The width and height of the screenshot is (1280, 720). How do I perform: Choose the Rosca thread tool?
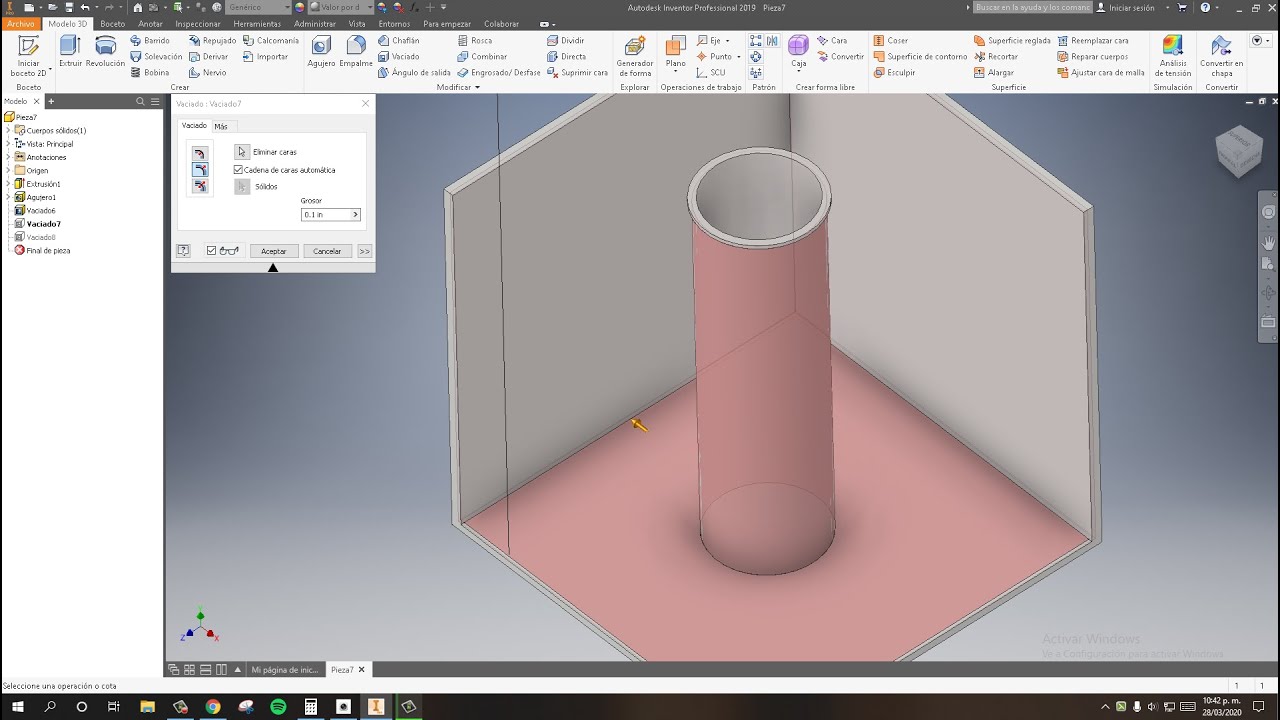coord(474,41)
